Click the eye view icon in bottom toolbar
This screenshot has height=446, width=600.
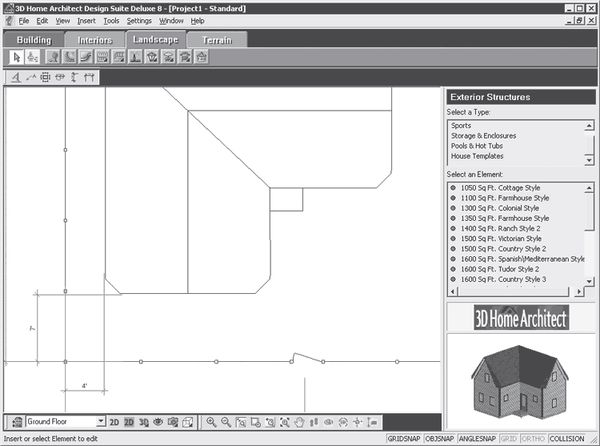158,422
